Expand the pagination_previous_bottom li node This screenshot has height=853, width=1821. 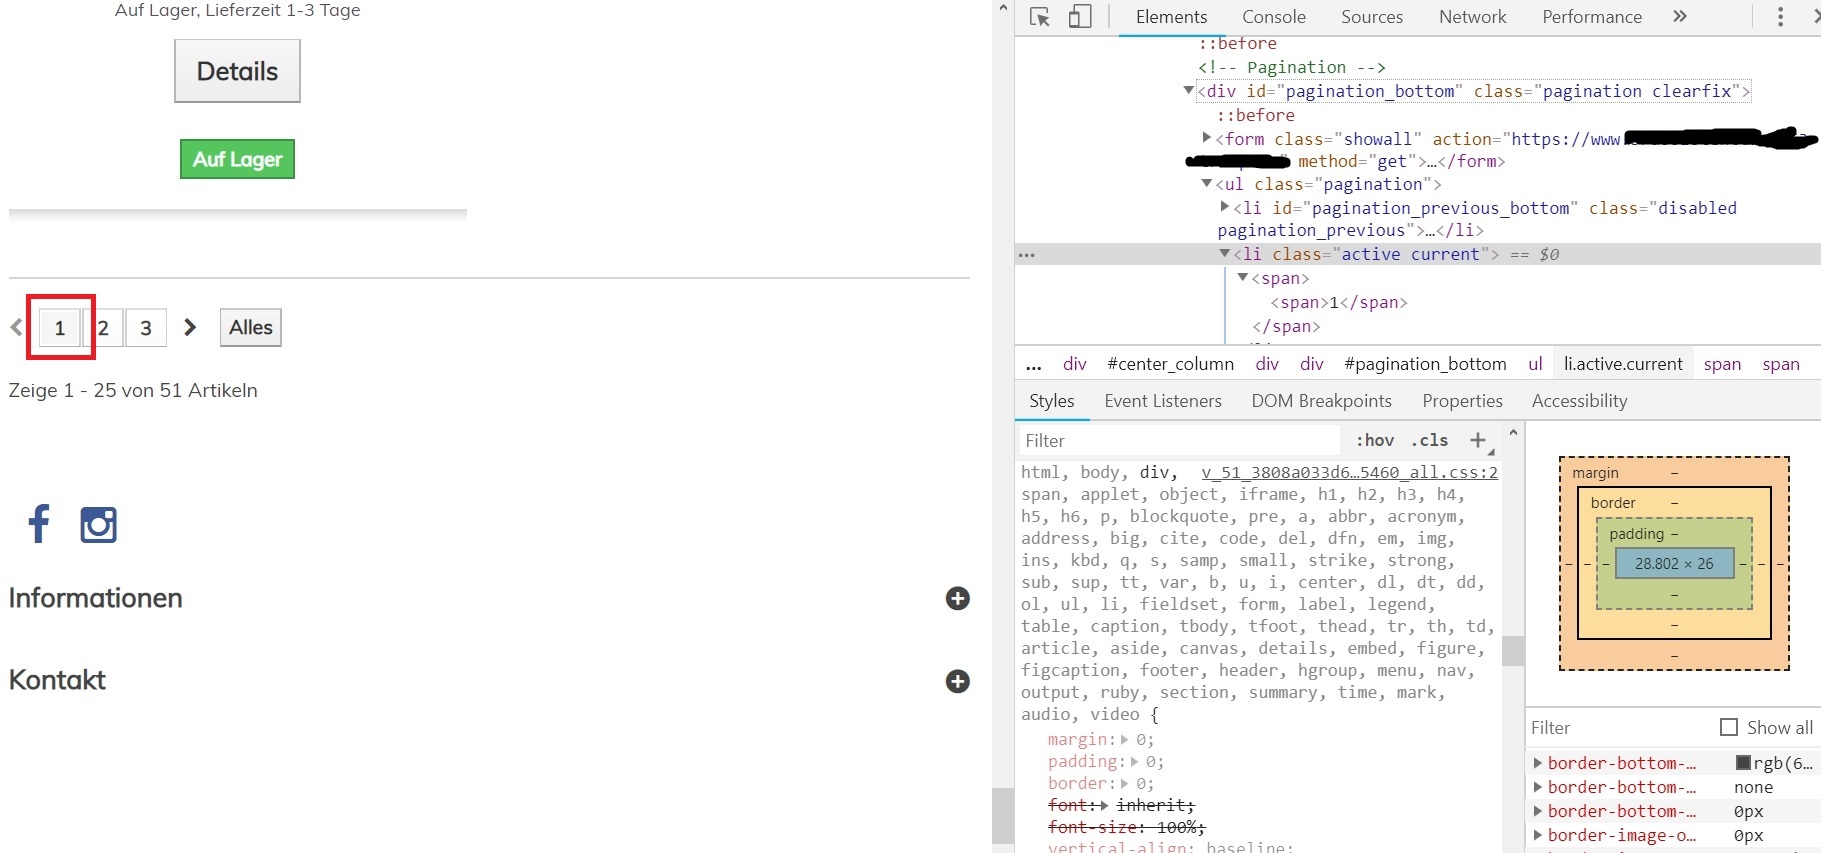coord(1225,206)
